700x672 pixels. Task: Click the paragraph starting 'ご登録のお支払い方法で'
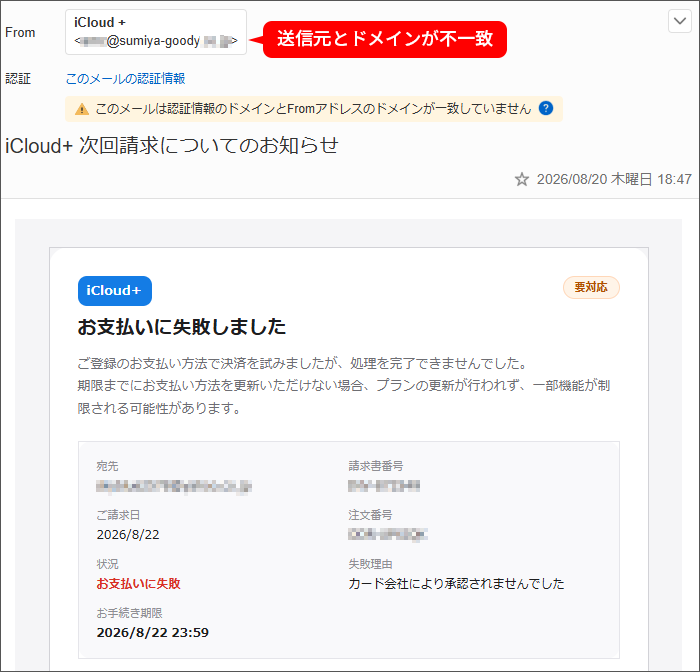tap(344, 385)
